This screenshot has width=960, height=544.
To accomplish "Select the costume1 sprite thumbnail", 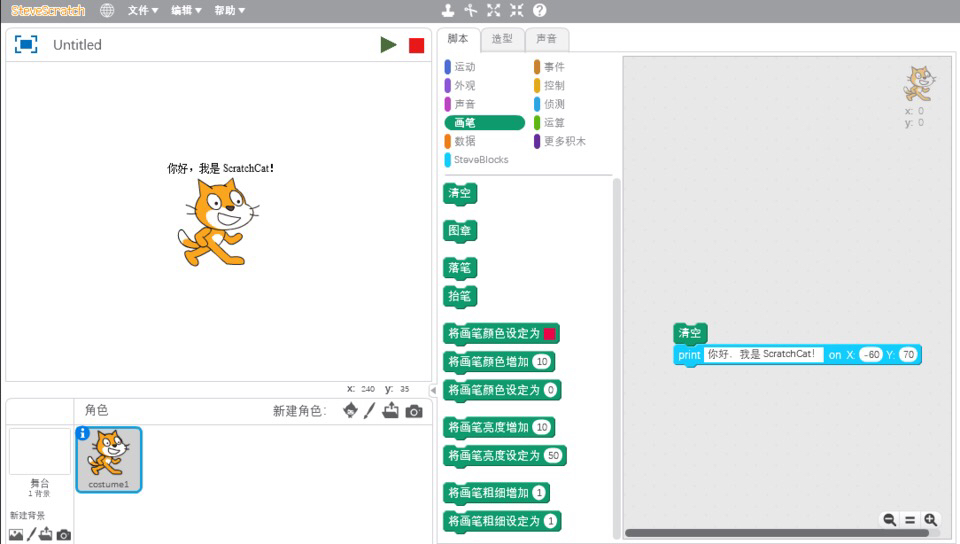I will click(108, 460).
